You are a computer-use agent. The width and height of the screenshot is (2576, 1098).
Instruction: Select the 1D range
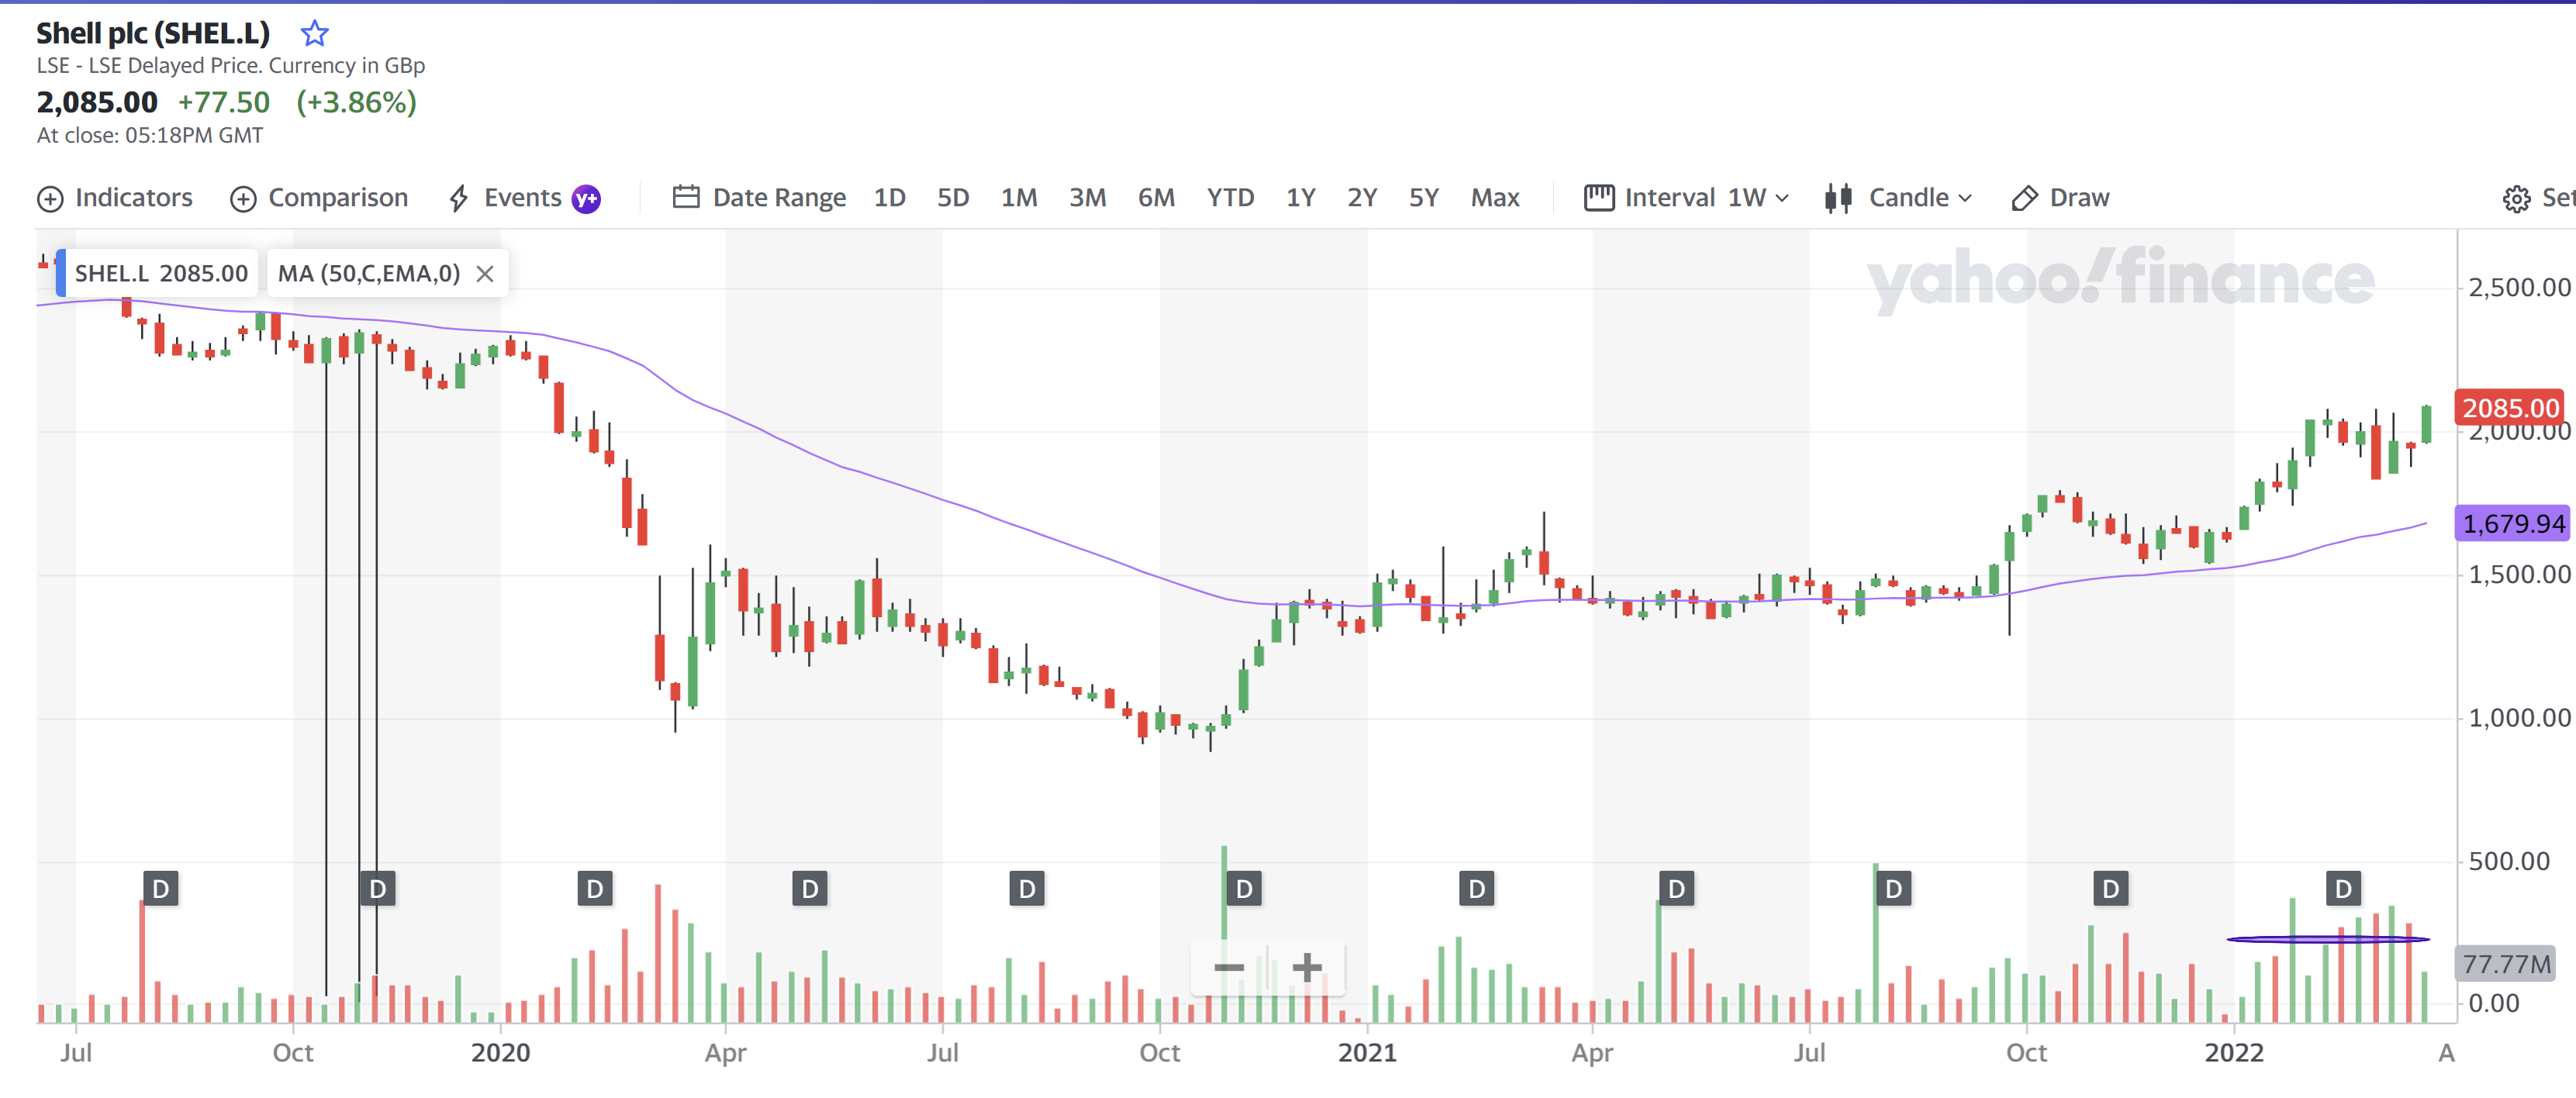(889, 198)
